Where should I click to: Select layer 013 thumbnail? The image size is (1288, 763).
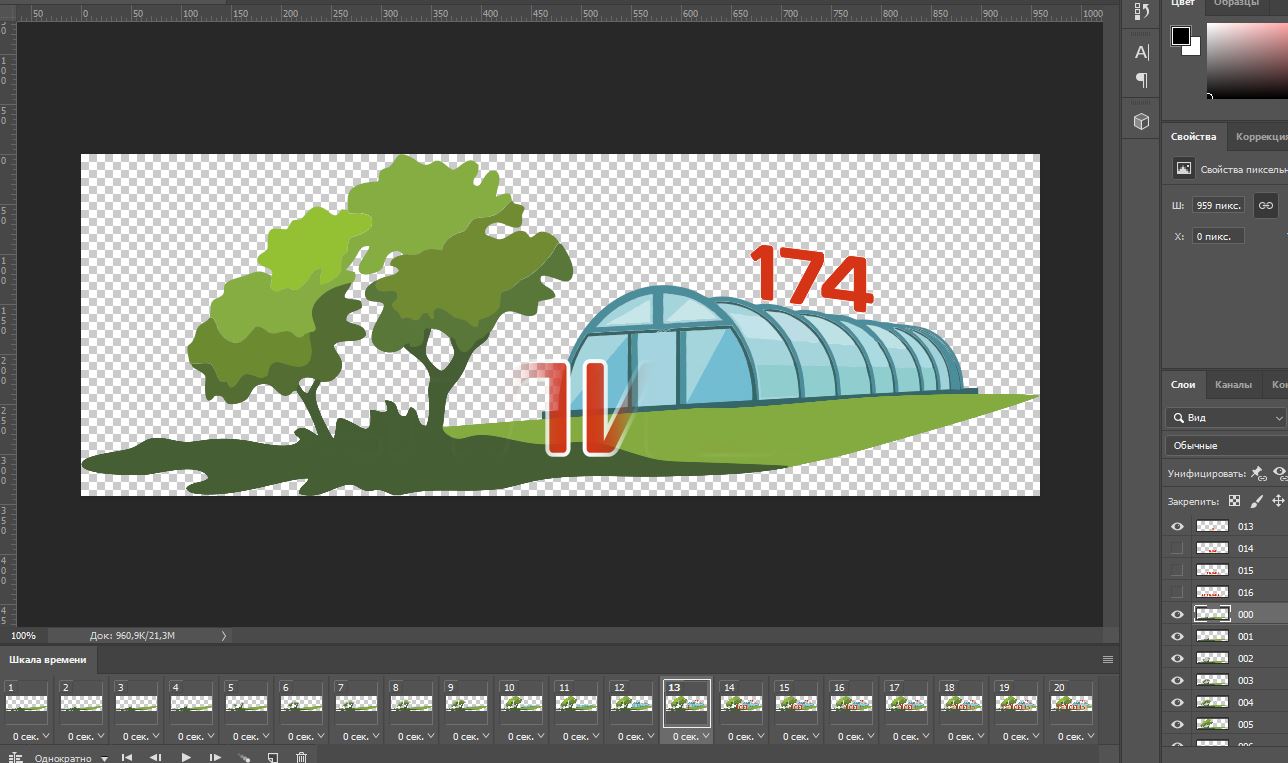tap(1212, 526)
